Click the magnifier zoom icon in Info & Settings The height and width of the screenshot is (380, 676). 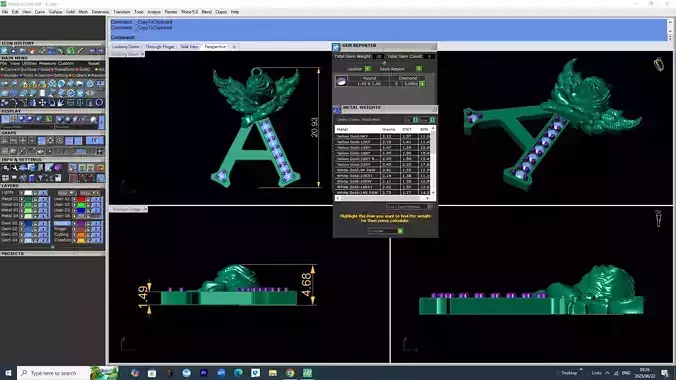[x=6, y=168]
